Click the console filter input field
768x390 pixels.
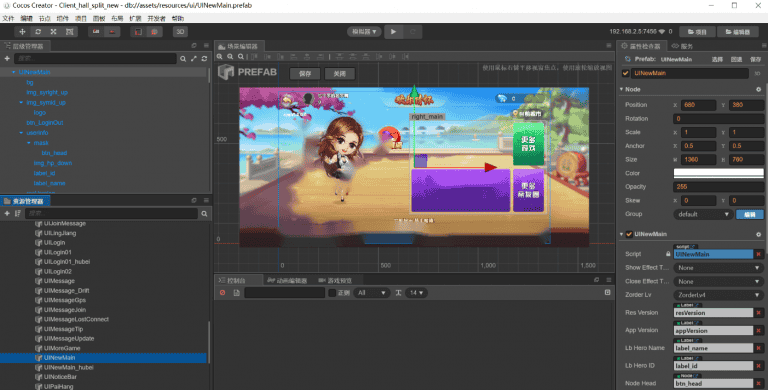[285, 292]
